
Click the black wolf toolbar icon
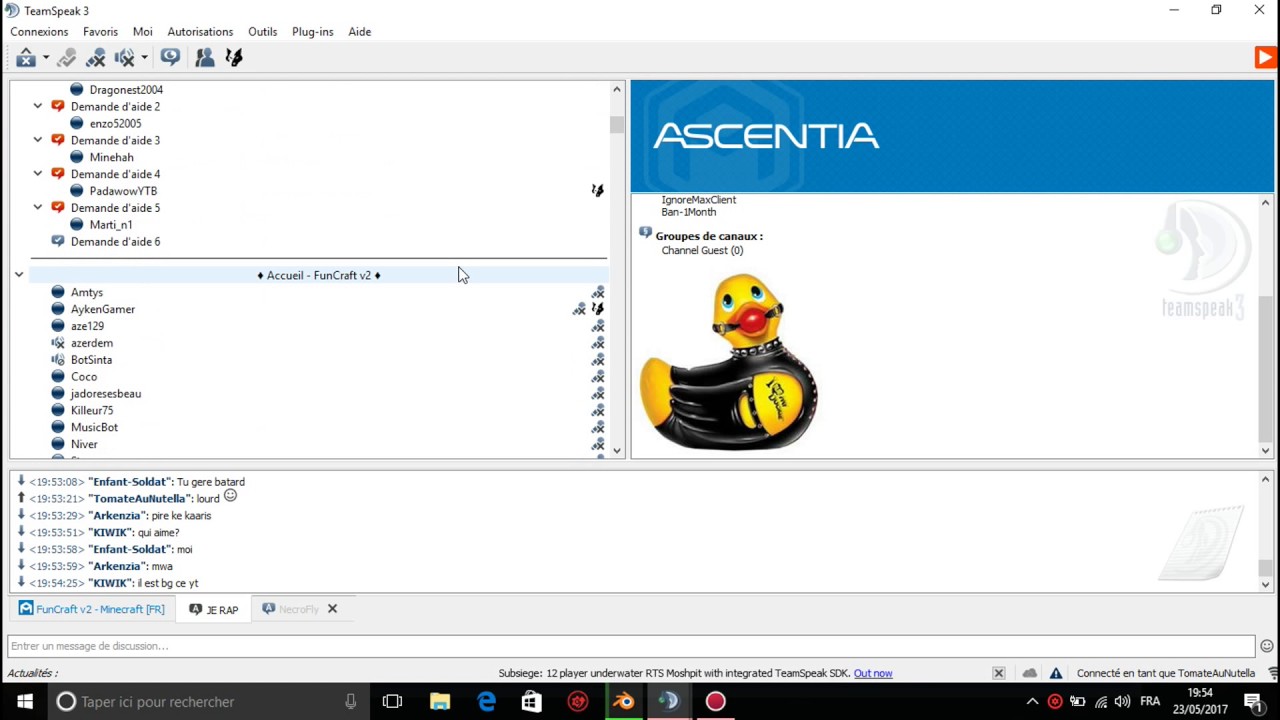(x=234, y=58)
